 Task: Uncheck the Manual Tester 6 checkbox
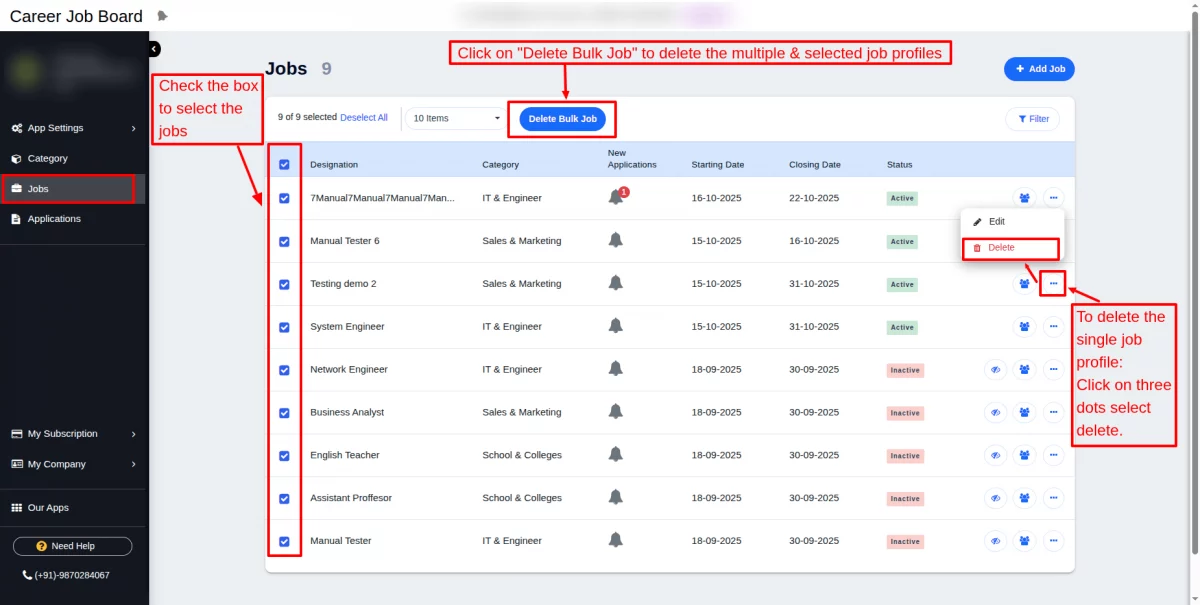point(284,241)
